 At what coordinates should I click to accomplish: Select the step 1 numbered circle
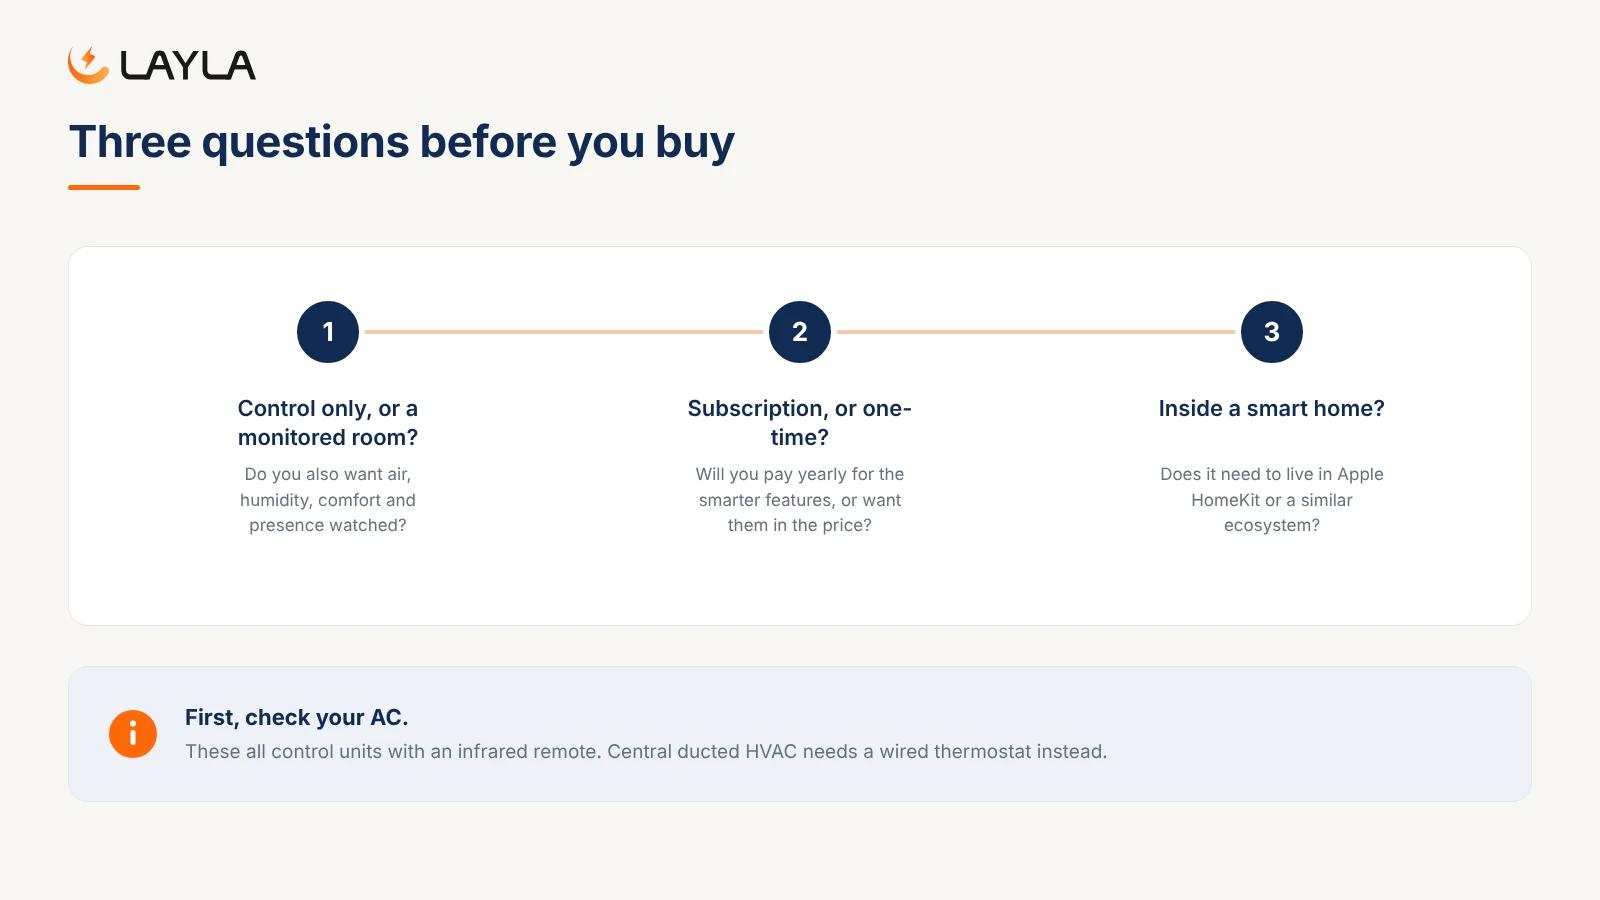click(328, 332)
